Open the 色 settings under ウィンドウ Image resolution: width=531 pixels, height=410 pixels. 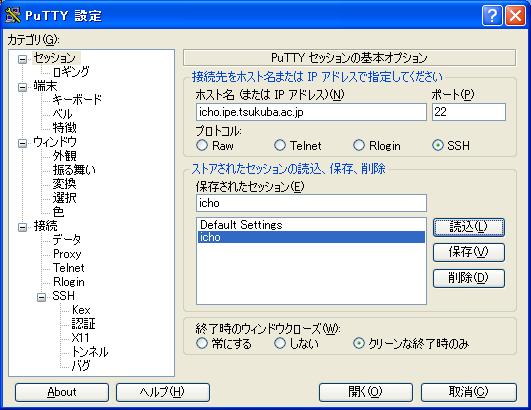[x=58, y=212]
